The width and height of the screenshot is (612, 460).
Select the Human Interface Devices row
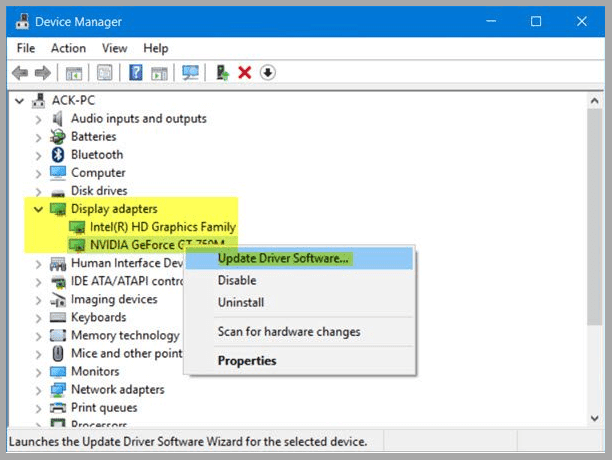click(x=126, y=263)
